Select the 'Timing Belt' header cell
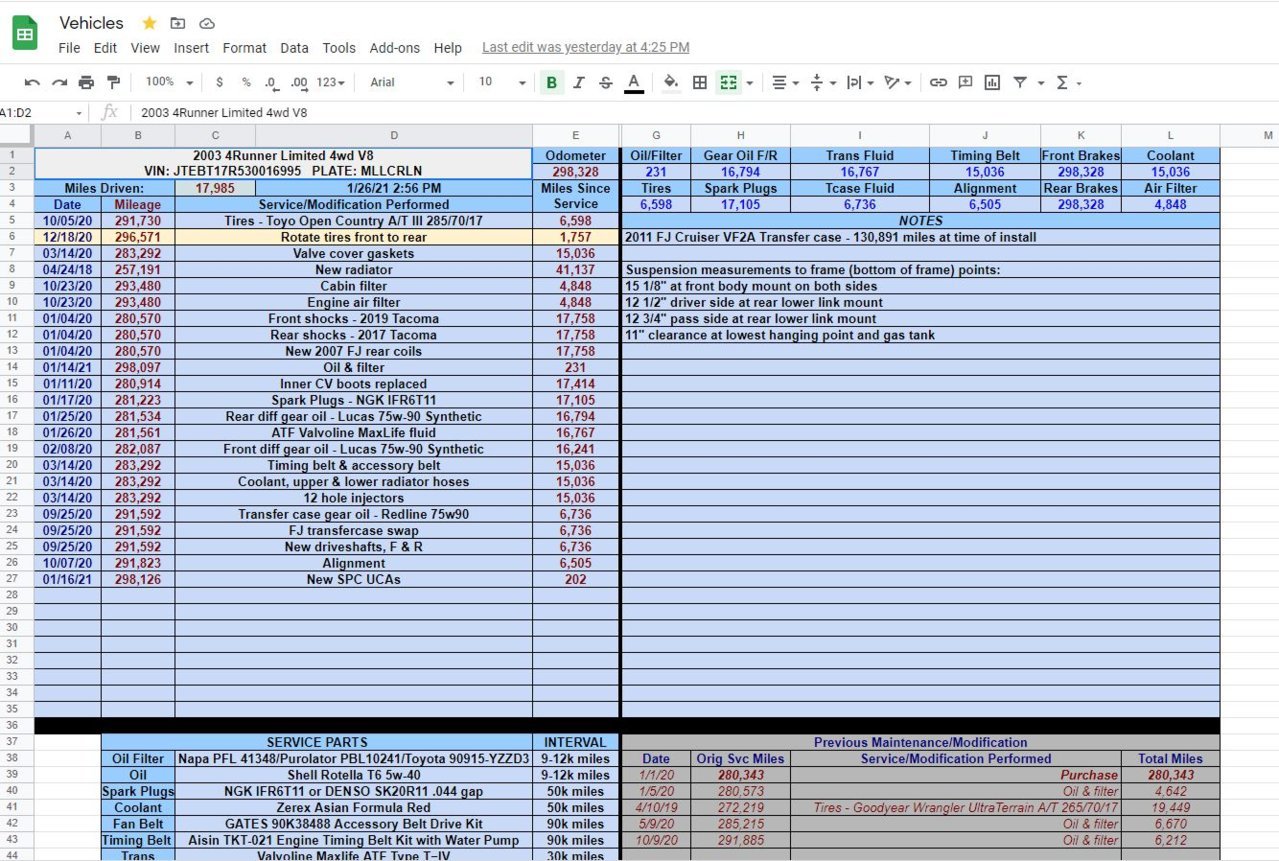The width and height of the screenshot is (1279, 861). click(985, 156)
